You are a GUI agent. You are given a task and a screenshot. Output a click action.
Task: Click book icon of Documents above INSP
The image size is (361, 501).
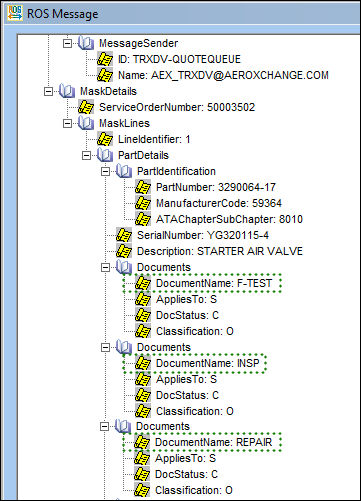pos(124,347)
